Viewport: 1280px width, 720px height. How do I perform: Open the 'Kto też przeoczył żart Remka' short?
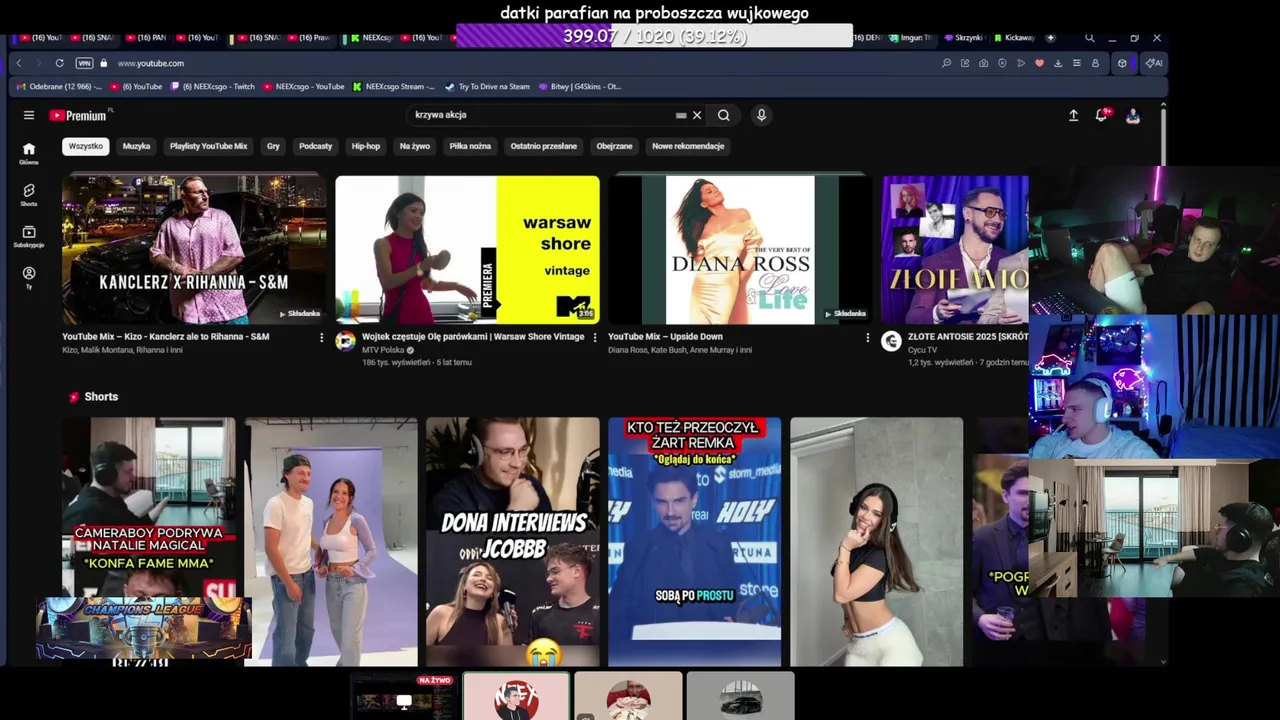point(694,541)
